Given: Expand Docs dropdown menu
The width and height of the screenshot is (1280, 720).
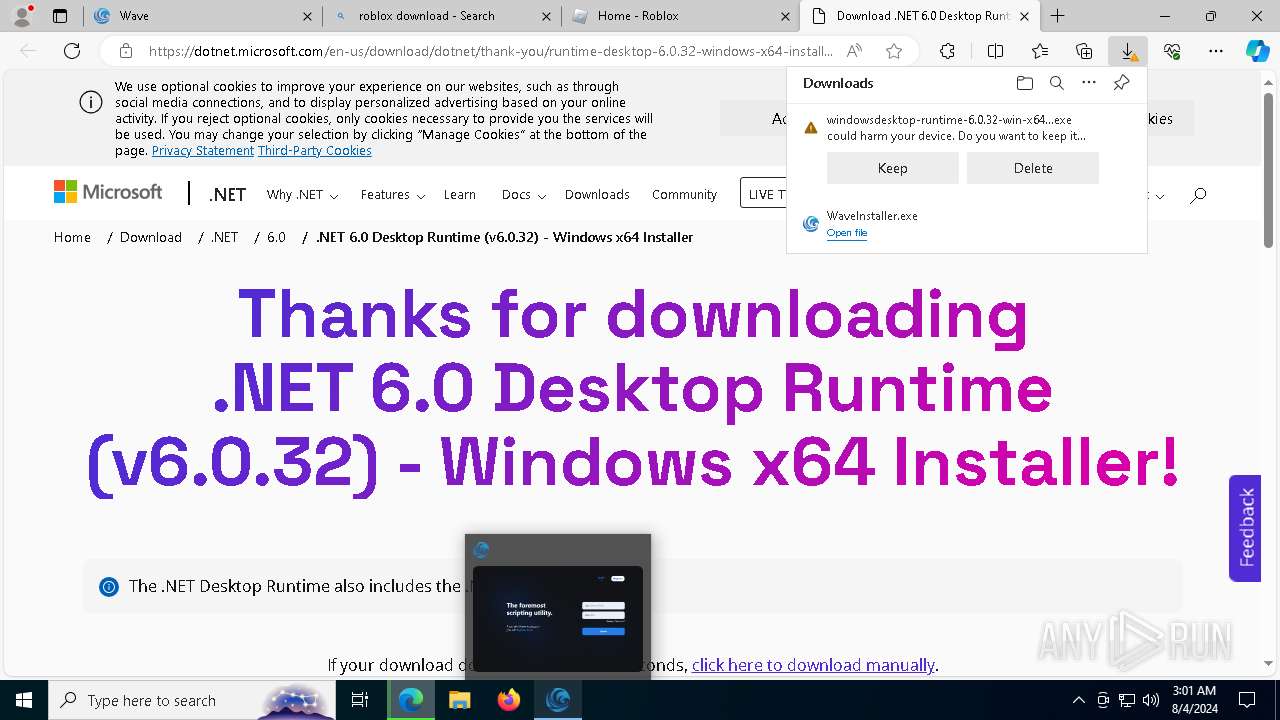Looking at the screenshot, I should tap(523, 195).
